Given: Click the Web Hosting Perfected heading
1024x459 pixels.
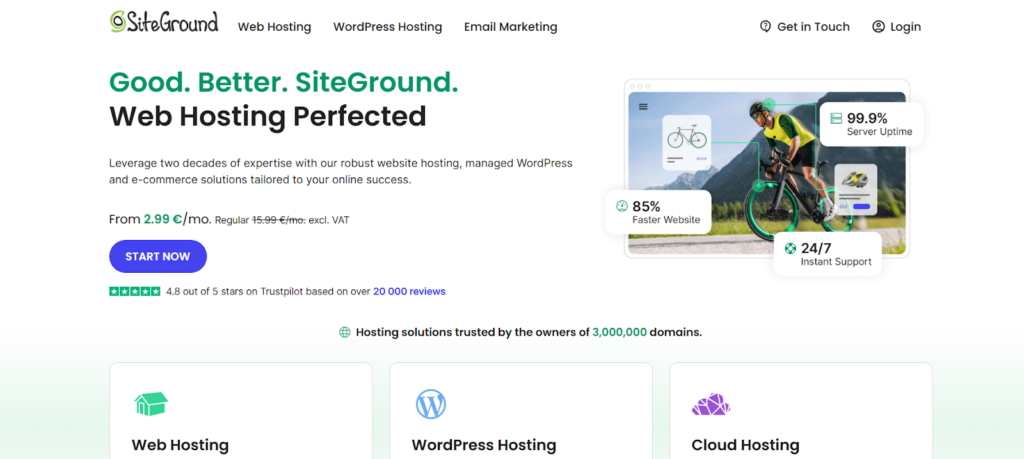Looking at the screenshot, I should click(x=268, y=116).
